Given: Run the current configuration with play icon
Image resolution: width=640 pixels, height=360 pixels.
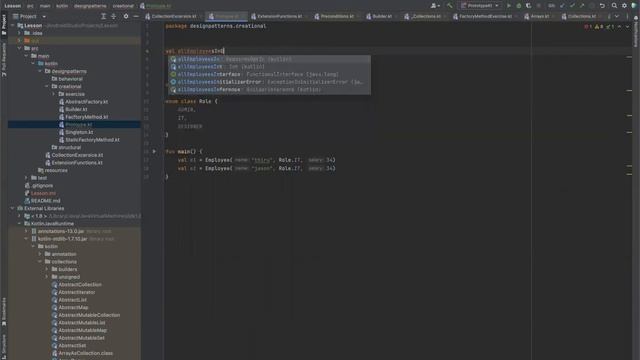Looking at the screenshot, I should click(509, 6).
